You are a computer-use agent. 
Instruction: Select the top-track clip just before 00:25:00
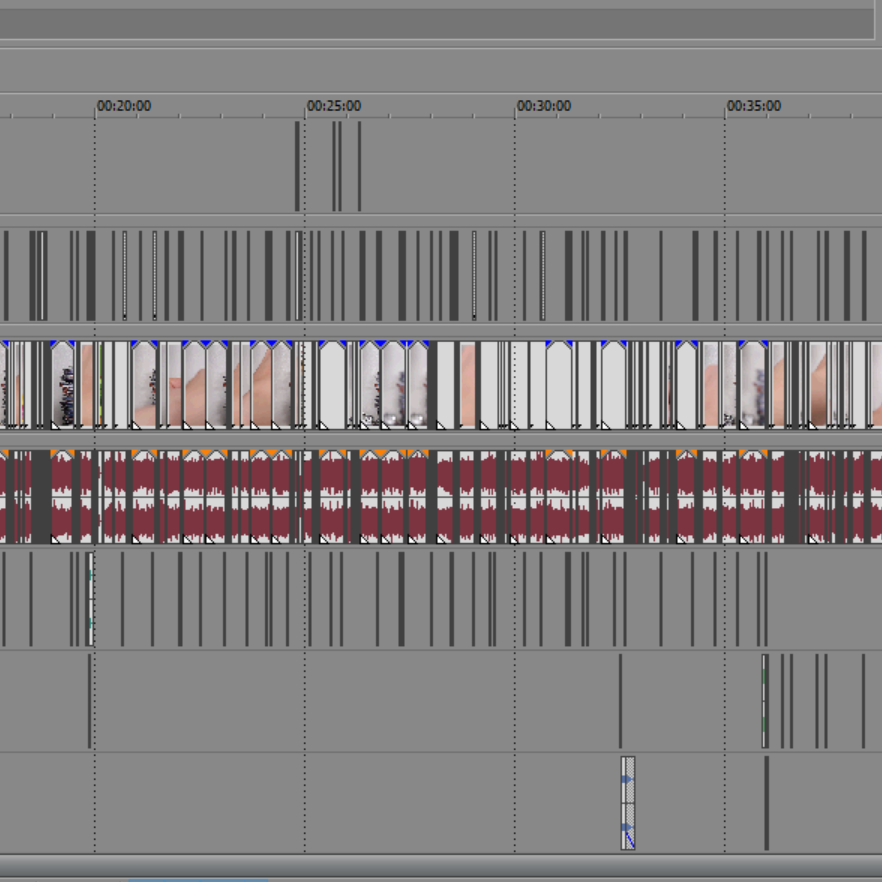coord(297,166)
